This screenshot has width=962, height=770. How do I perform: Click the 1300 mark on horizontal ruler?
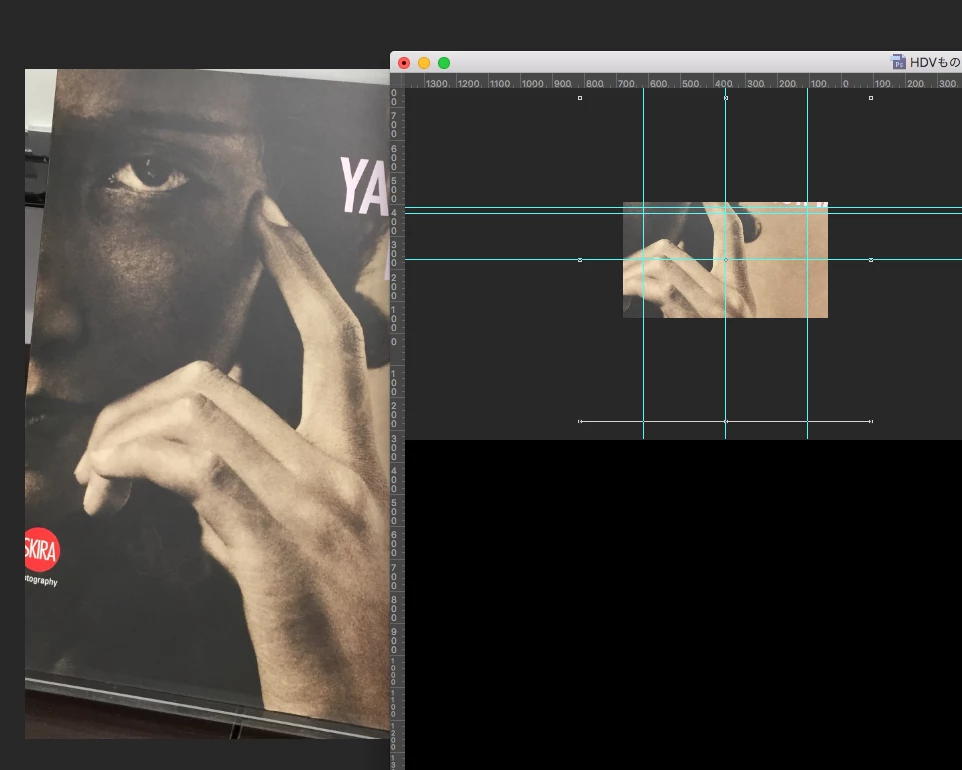point(436,83)
